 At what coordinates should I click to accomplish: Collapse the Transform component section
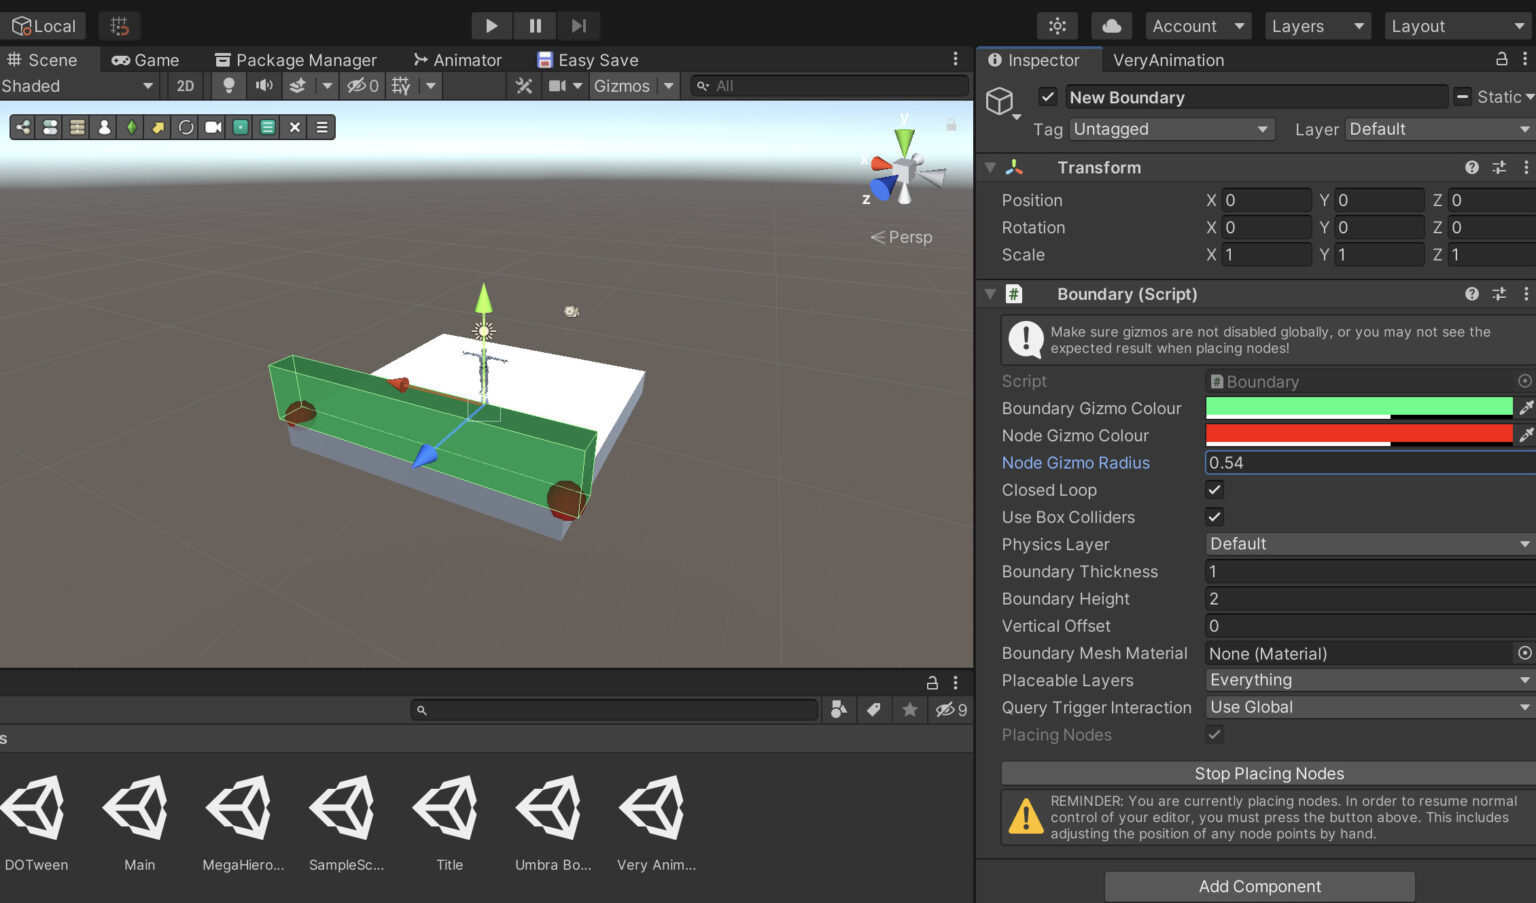click(990, 167)
